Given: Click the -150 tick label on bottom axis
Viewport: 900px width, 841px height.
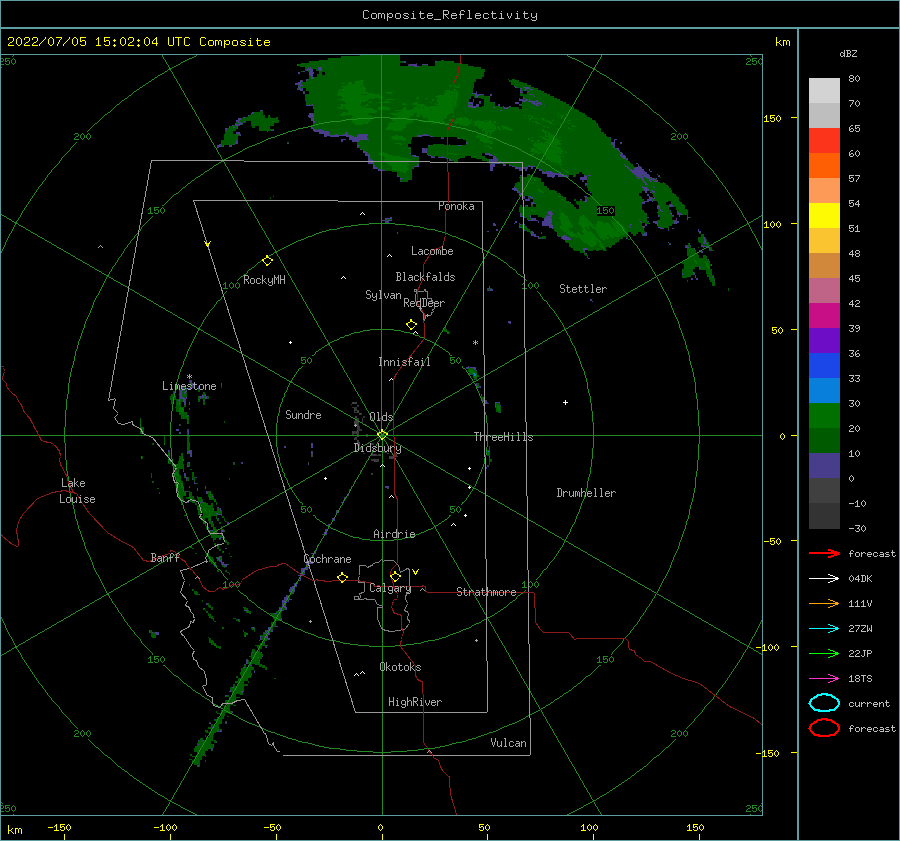Looking at the screenshot, I should tap(59, 827).
